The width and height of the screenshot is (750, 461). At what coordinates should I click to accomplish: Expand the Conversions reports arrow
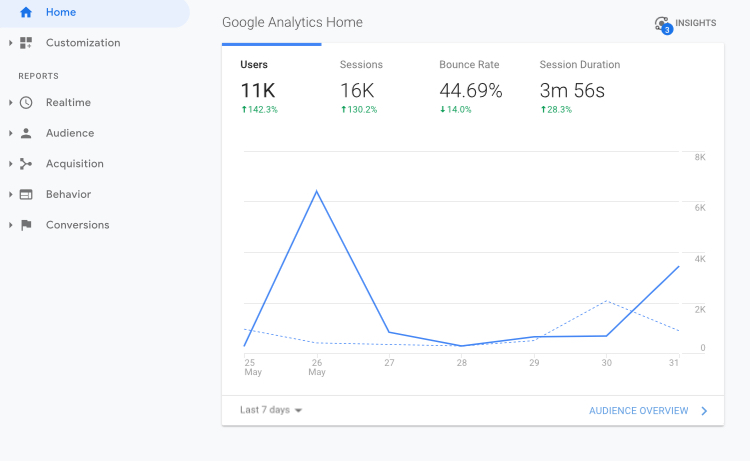(x=11, y=225)
